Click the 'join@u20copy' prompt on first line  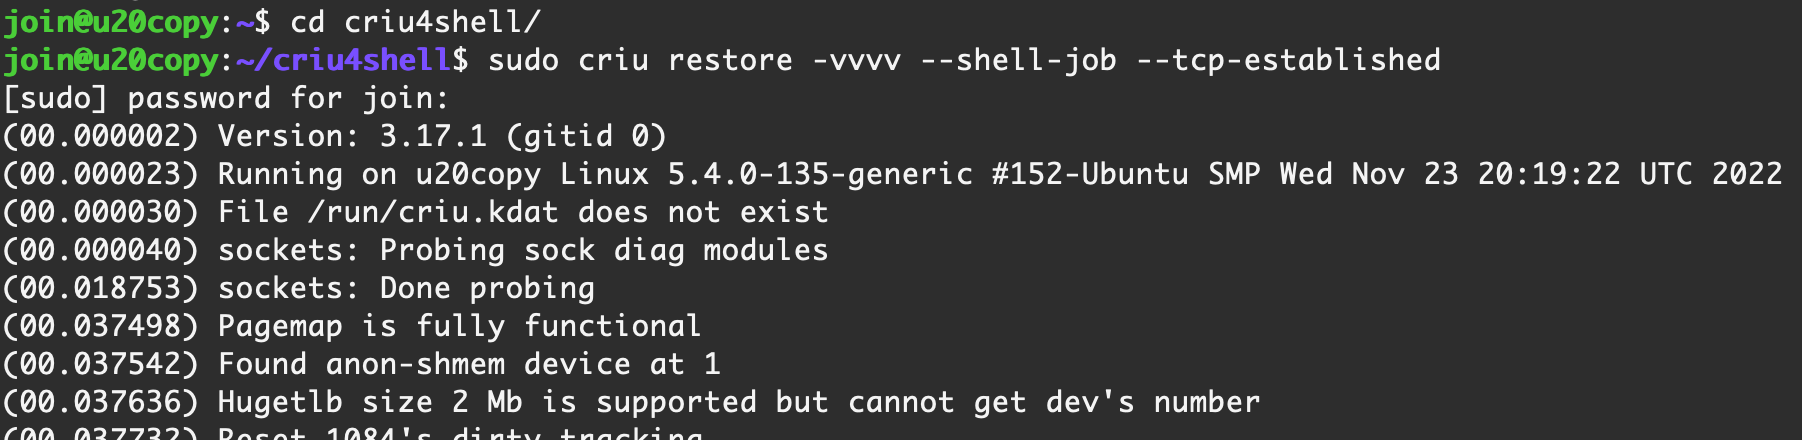[x=110, y=21]
